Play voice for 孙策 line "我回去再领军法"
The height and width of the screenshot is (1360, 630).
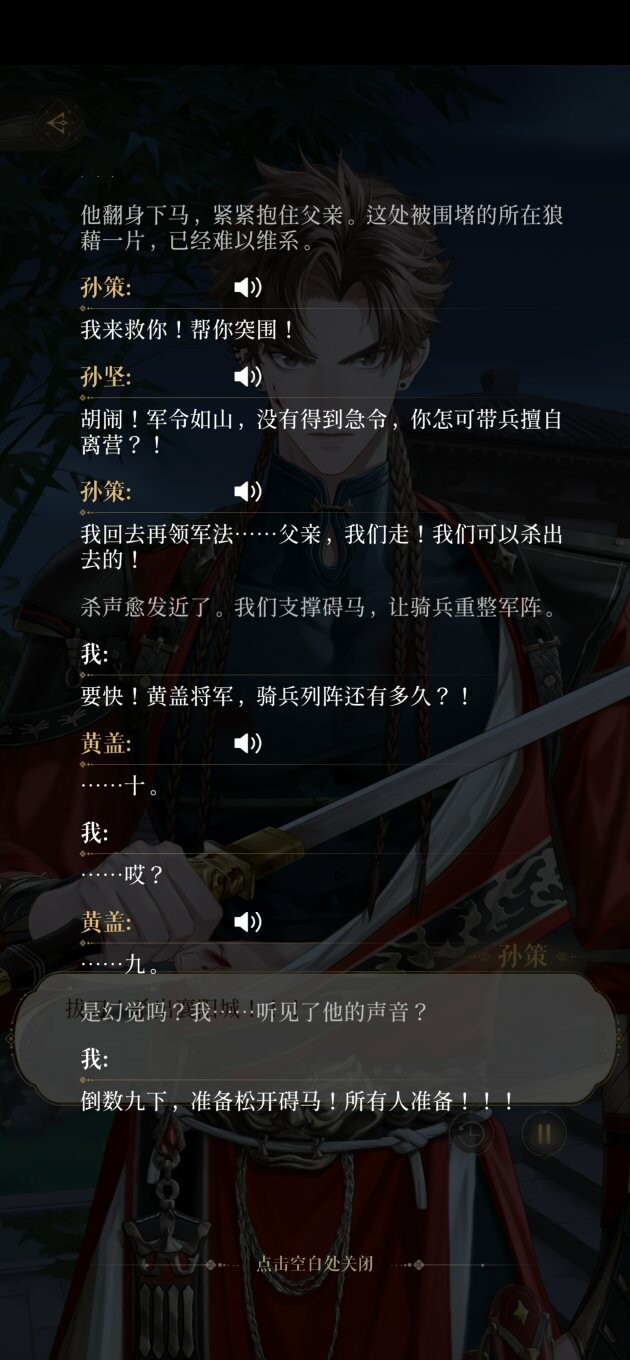[x=247, y=491]
